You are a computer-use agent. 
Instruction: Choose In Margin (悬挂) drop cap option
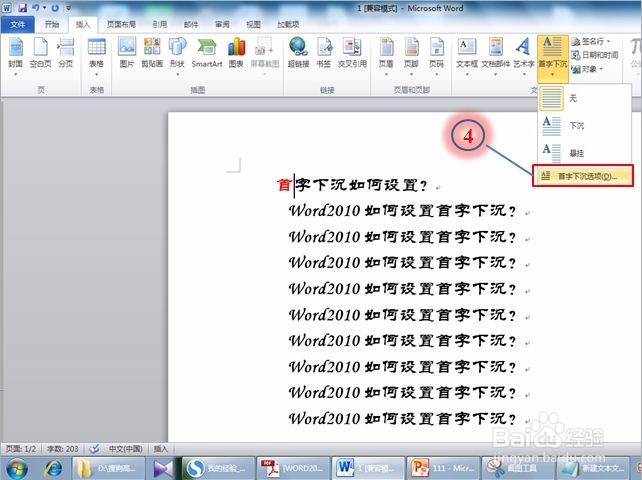point(584,153)
